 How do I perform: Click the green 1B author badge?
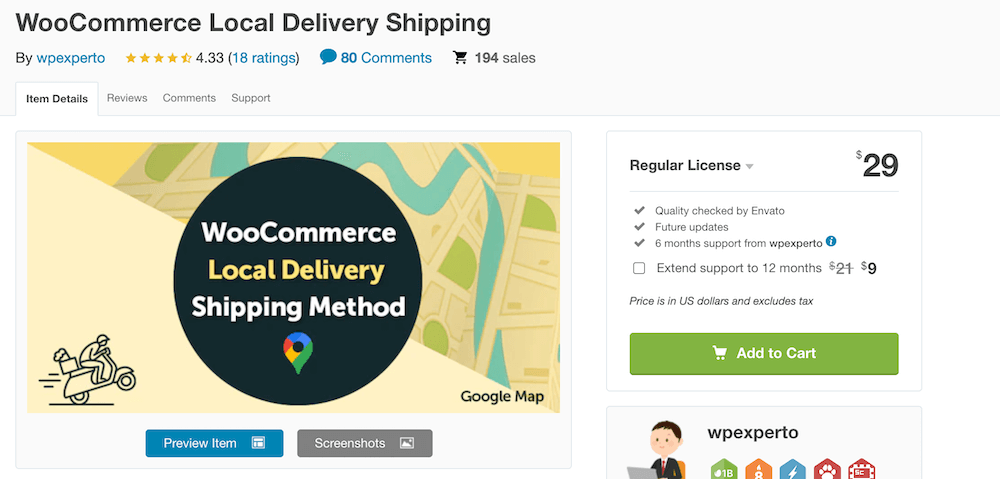[724, 471]
